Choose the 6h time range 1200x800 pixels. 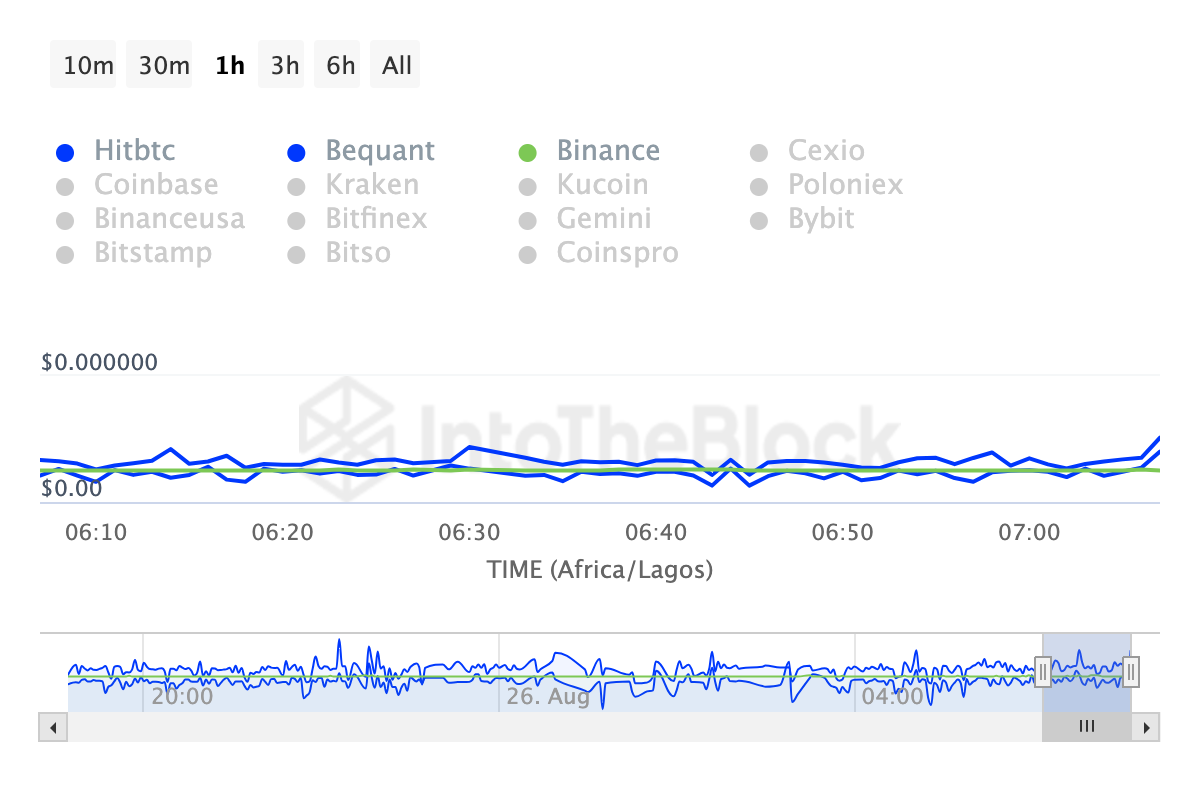[x=341, y=65]
